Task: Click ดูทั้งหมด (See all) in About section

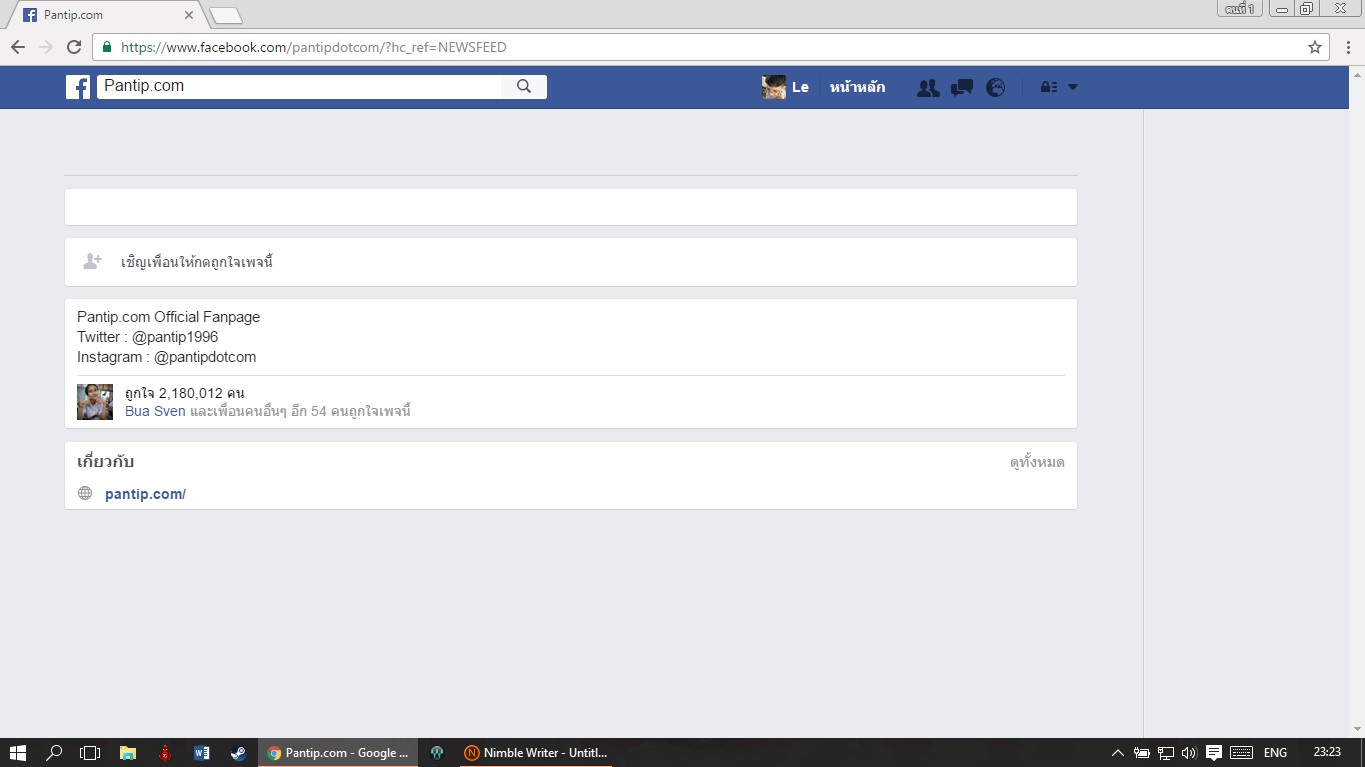Action: [1037, 463]
